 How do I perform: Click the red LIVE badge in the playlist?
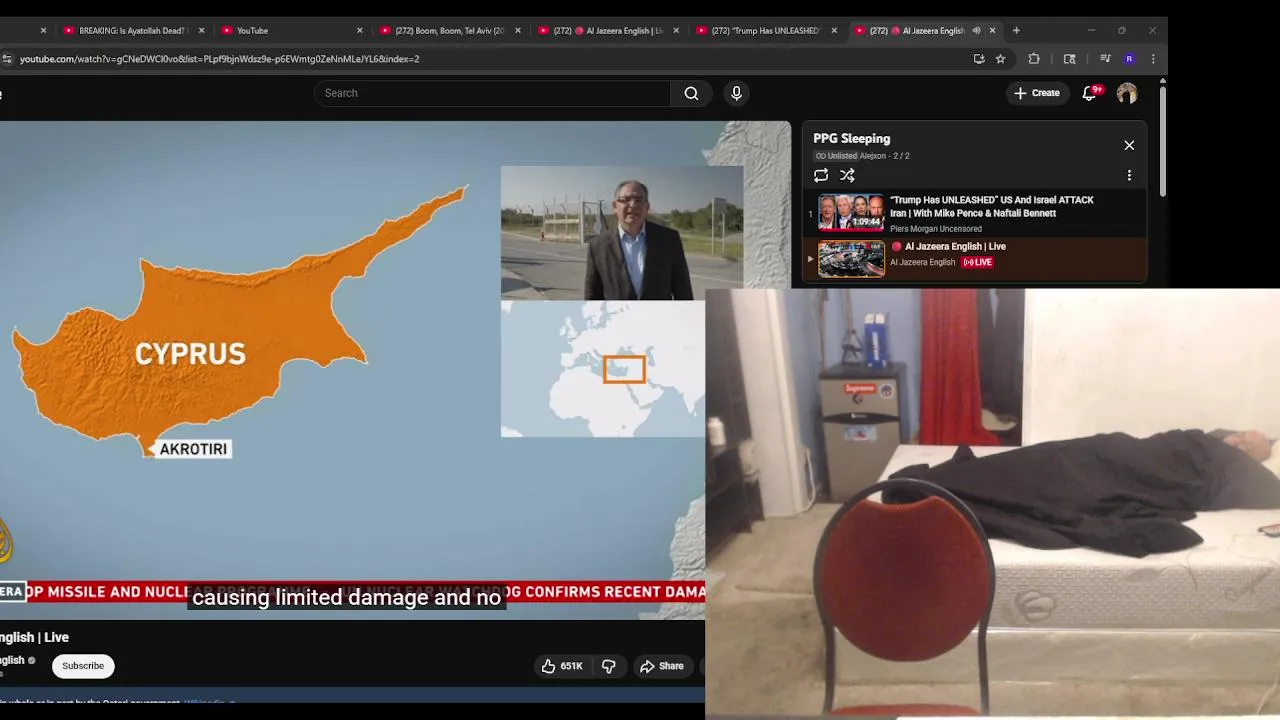pyautogui.click(x=977, y=262)
